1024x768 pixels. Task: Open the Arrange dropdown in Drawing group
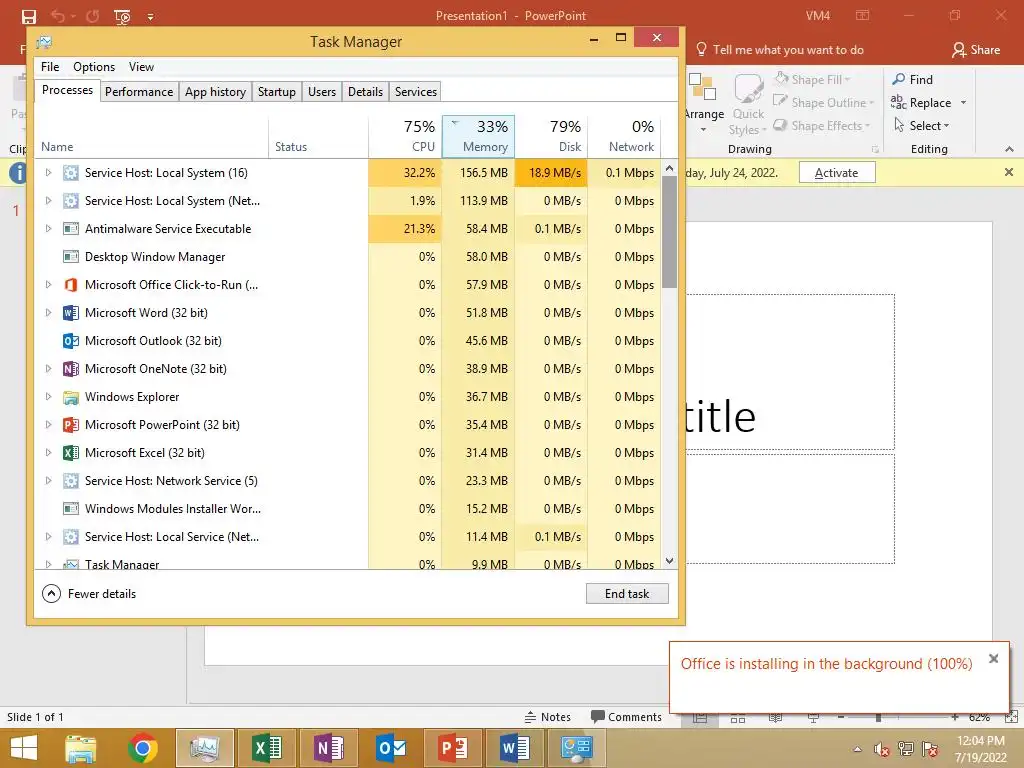[703, 103]
